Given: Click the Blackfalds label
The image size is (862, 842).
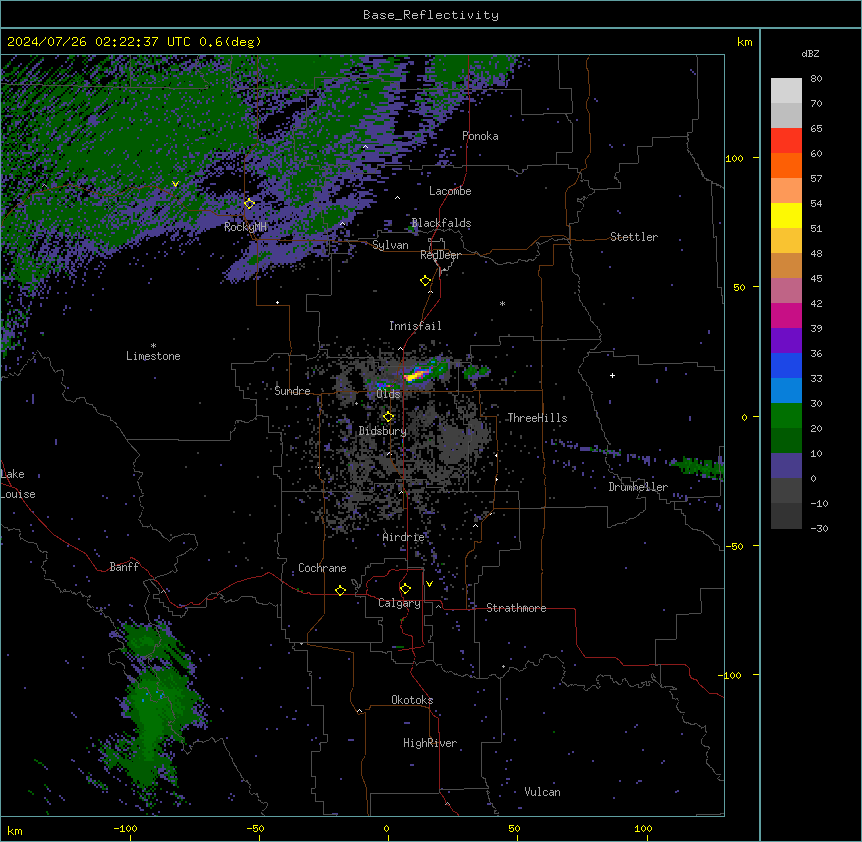Looking at the screenshot, I should 441,223.
